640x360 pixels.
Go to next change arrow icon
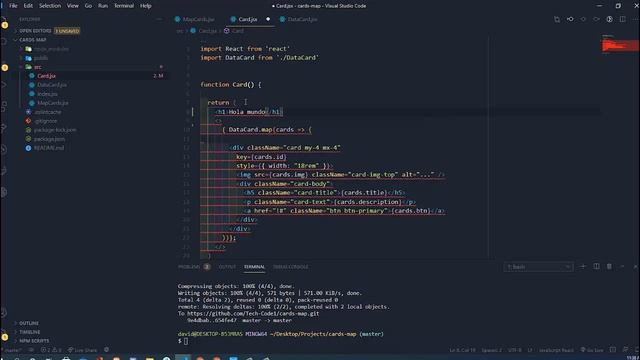(596, 19)
